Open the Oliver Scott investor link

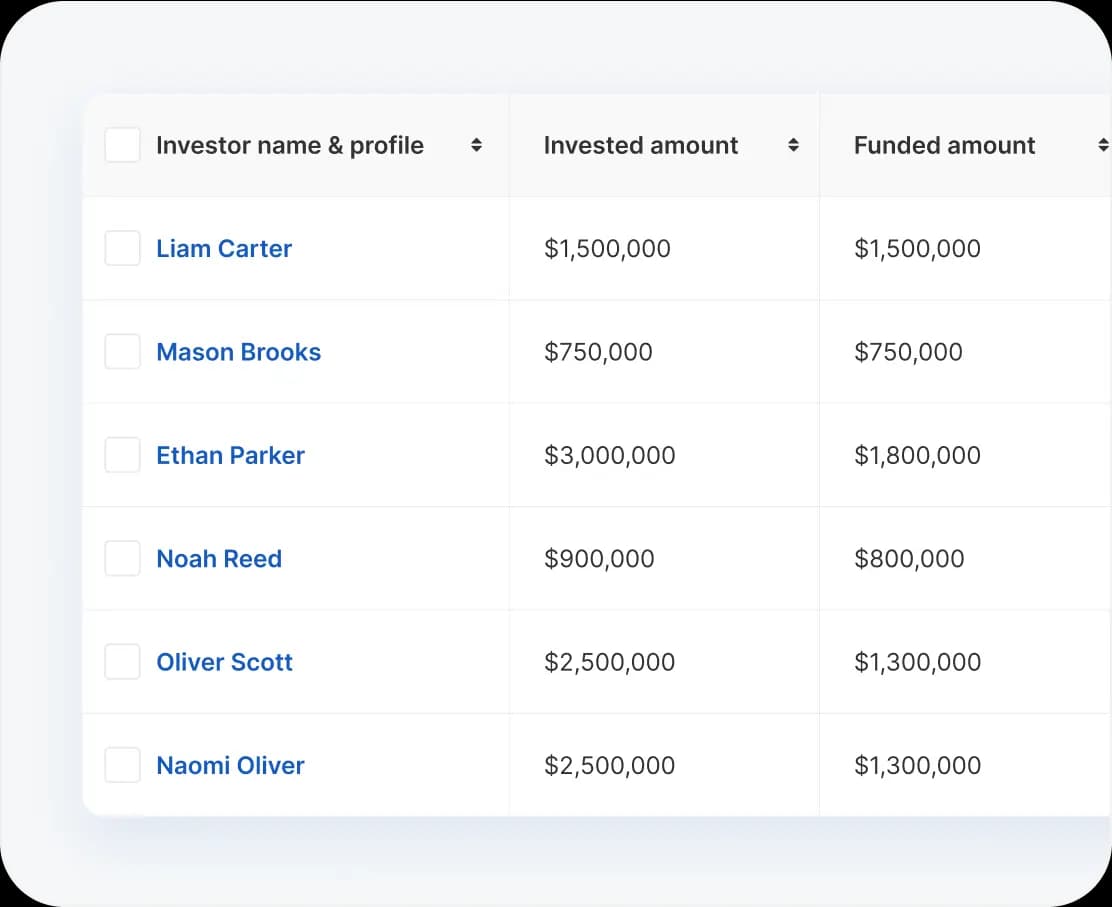[224, 662]
